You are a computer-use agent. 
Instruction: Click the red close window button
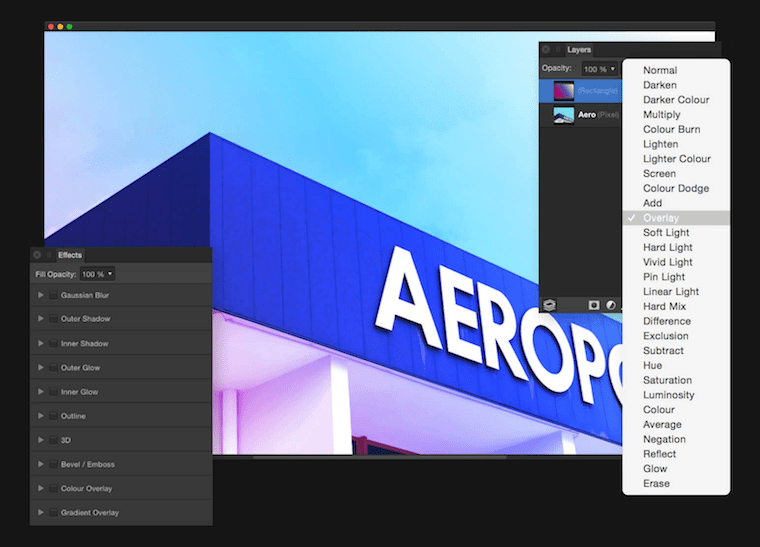point(51,27)
